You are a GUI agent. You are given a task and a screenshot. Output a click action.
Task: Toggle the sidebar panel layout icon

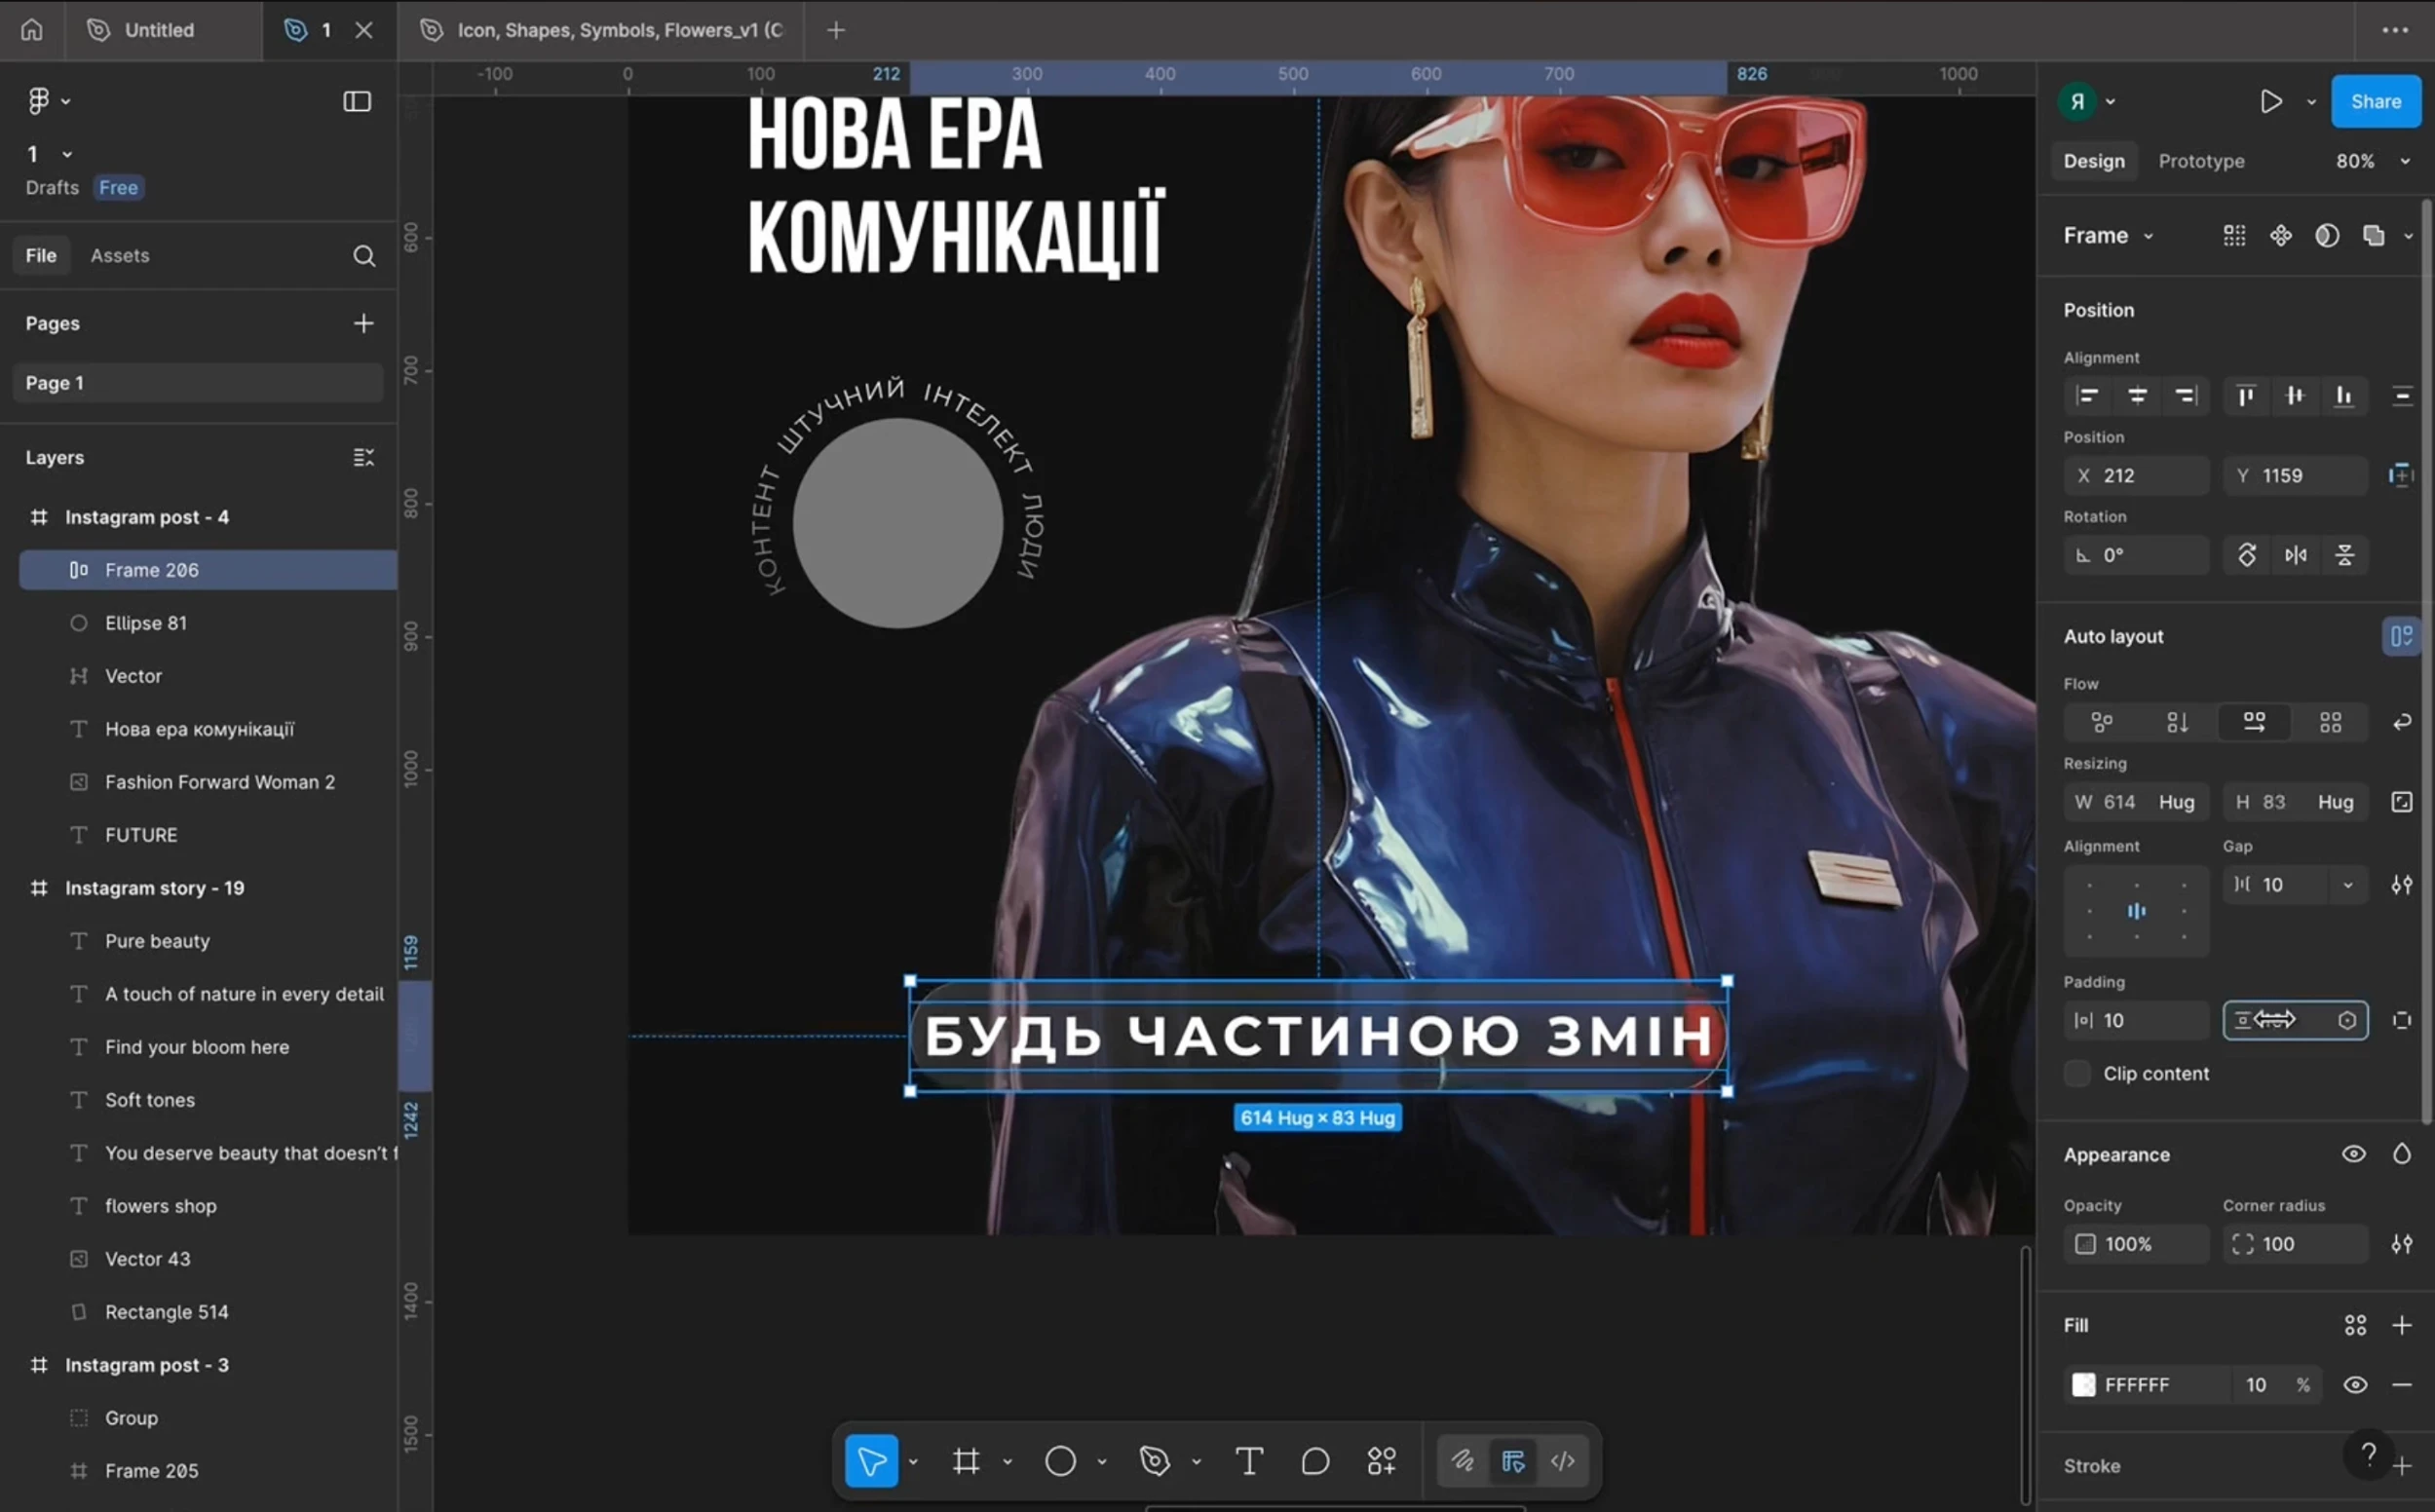[357, 101]
